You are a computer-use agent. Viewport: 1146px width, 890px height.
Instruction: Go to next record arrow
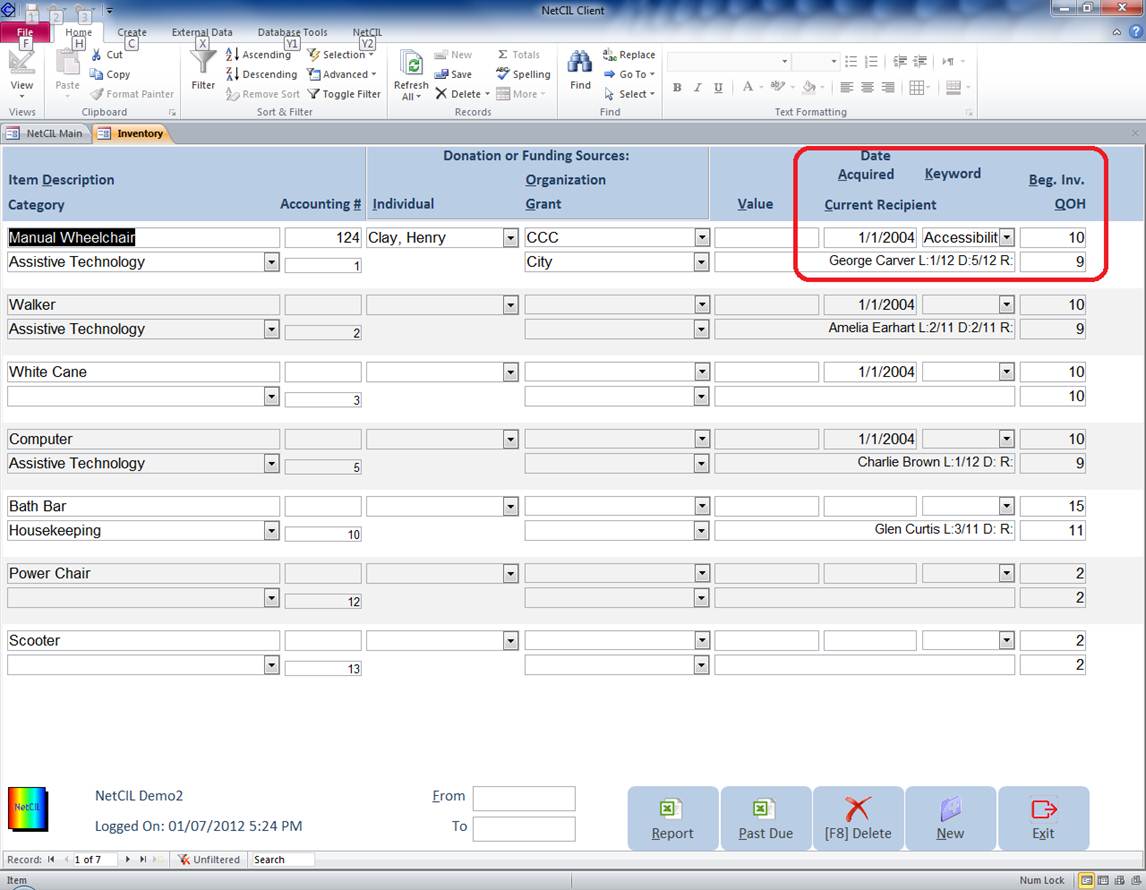128,859
